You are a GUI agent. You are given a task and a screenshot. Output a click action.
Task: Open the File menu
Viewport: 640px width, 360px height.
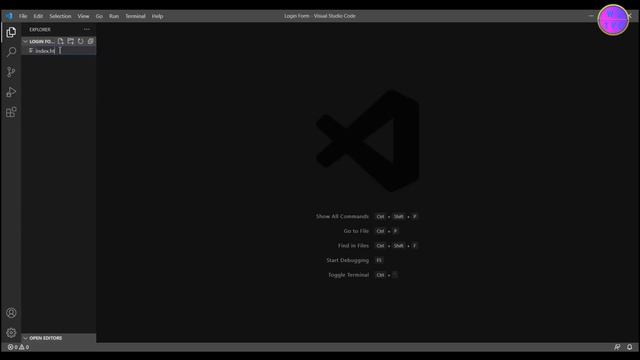pyautogui.click(x=23, y=16)
